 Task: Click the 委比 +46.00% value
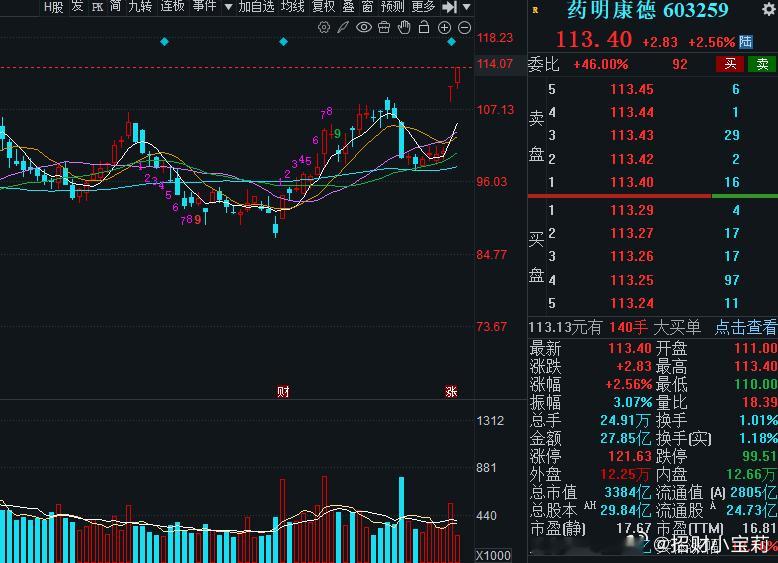point(601,64)
